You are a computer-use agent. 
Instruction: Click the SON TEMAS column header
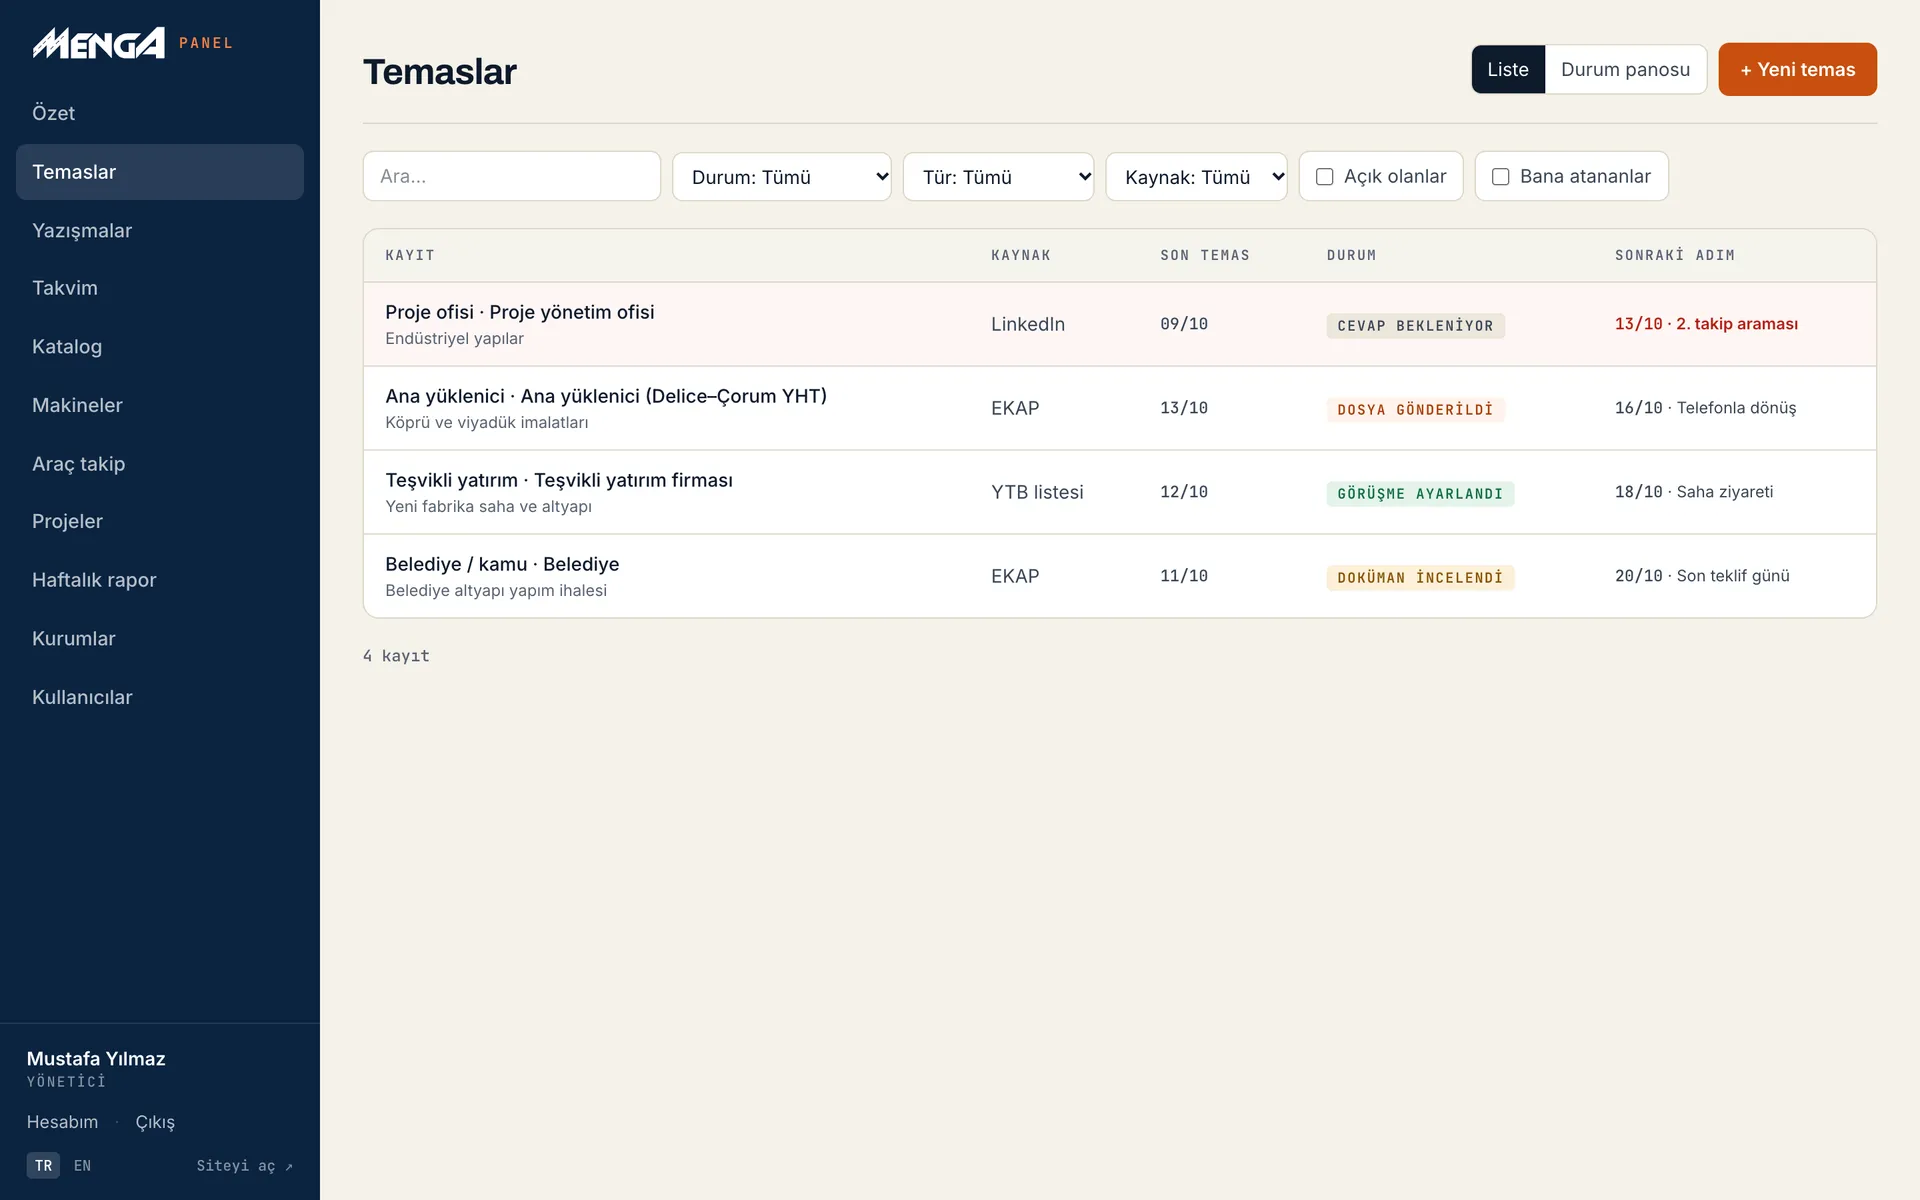(x=1205, y=255)
